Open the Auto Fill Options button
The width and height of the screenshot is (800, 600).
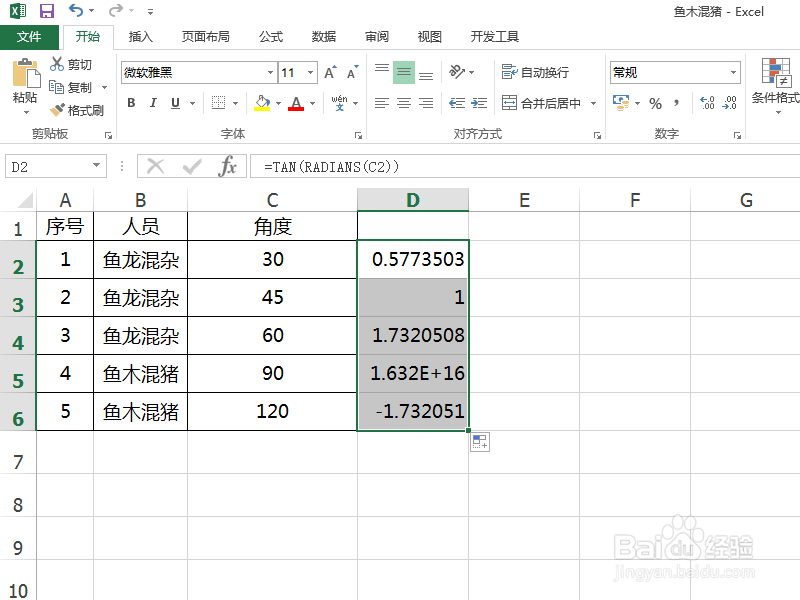click(x=480, y=442)
